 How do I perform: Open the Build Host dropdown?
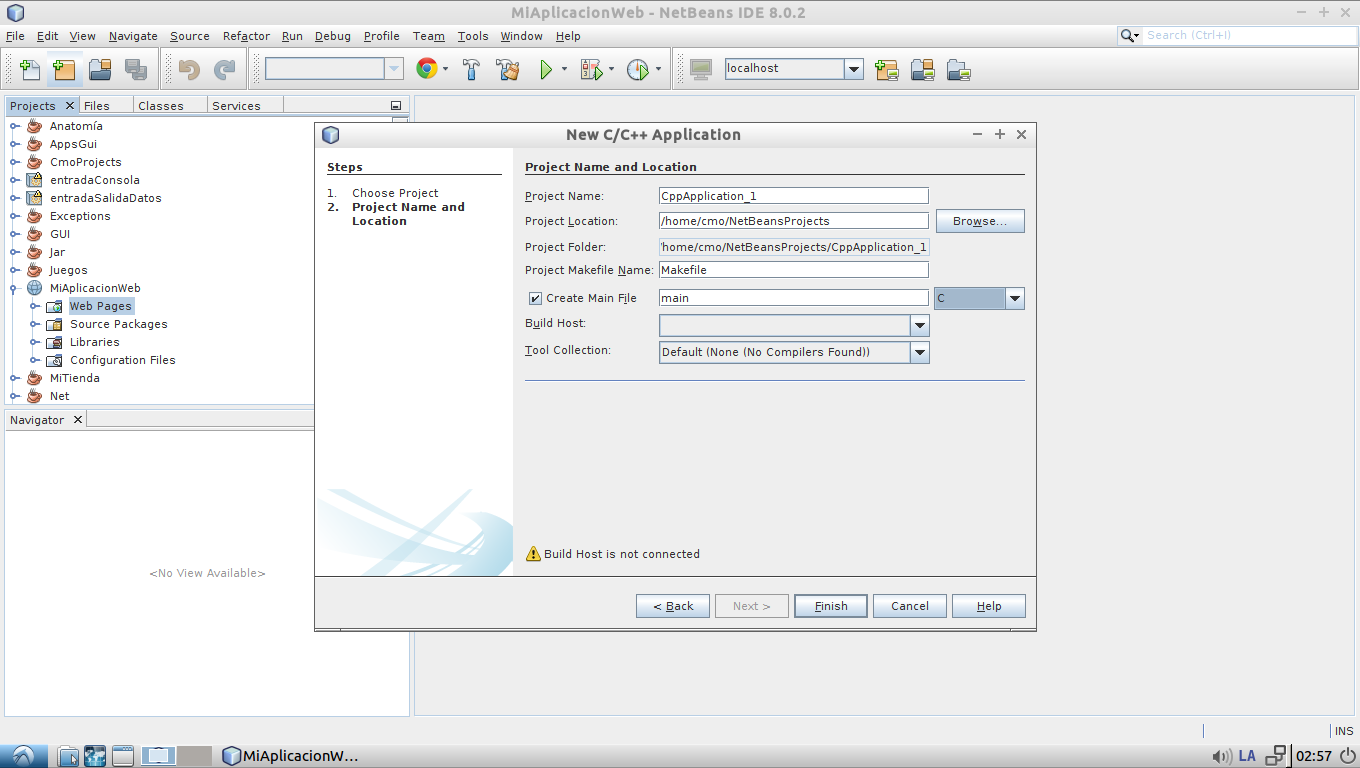tap(920, 325)
